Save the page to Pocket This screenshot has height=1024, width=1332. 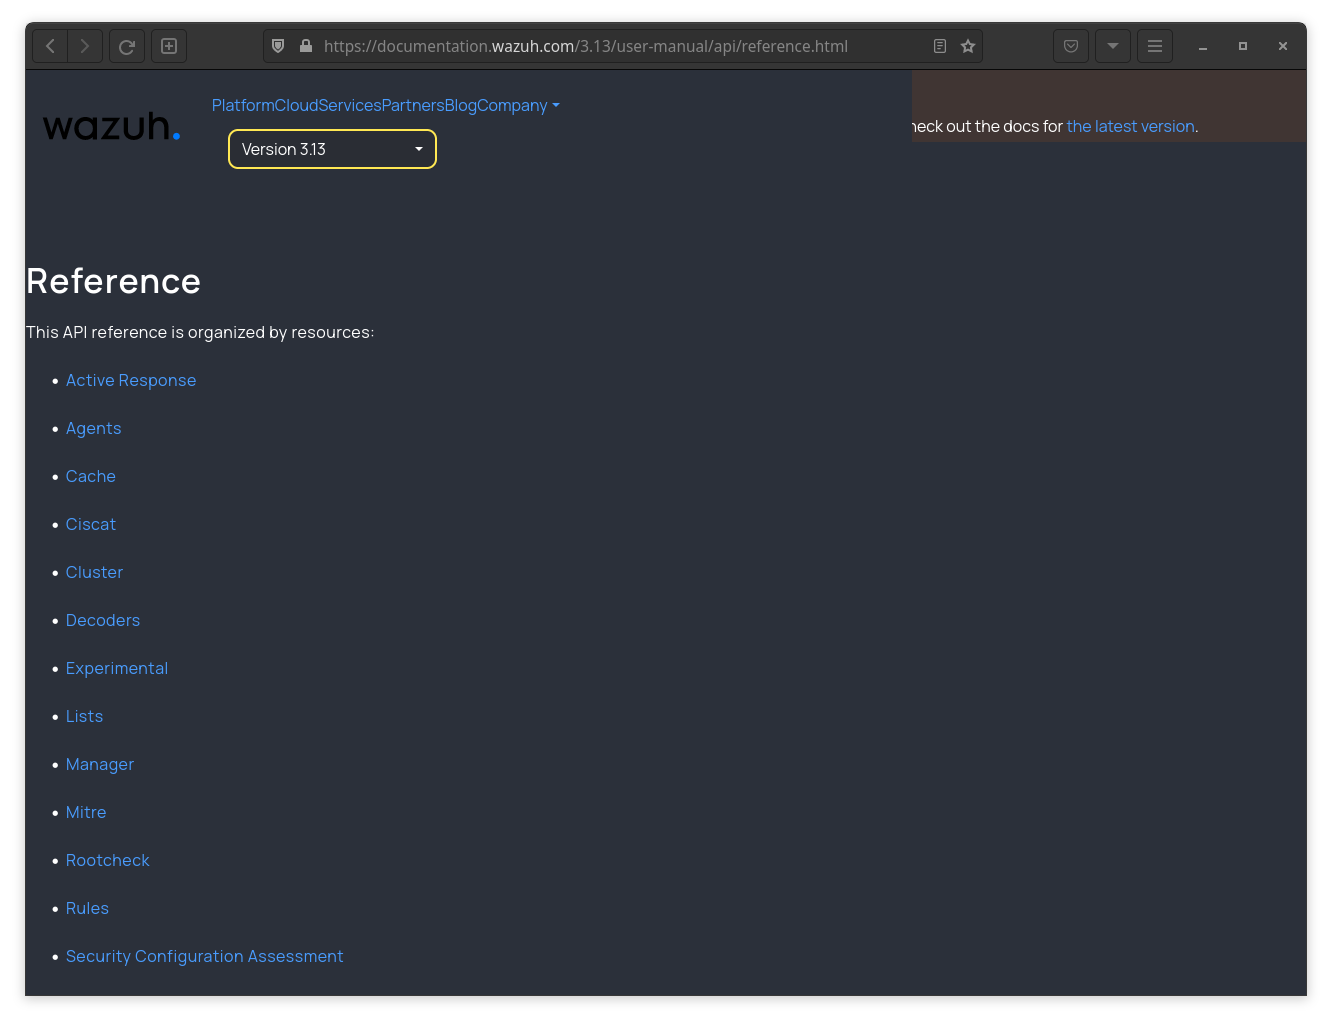point(1071,45)
